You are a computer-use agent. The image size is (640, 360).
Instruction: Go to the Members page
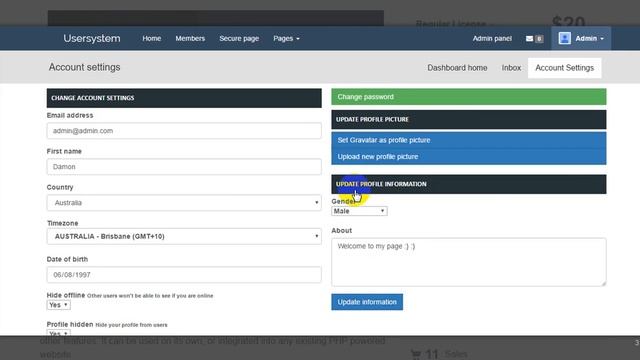click(190, 38)
